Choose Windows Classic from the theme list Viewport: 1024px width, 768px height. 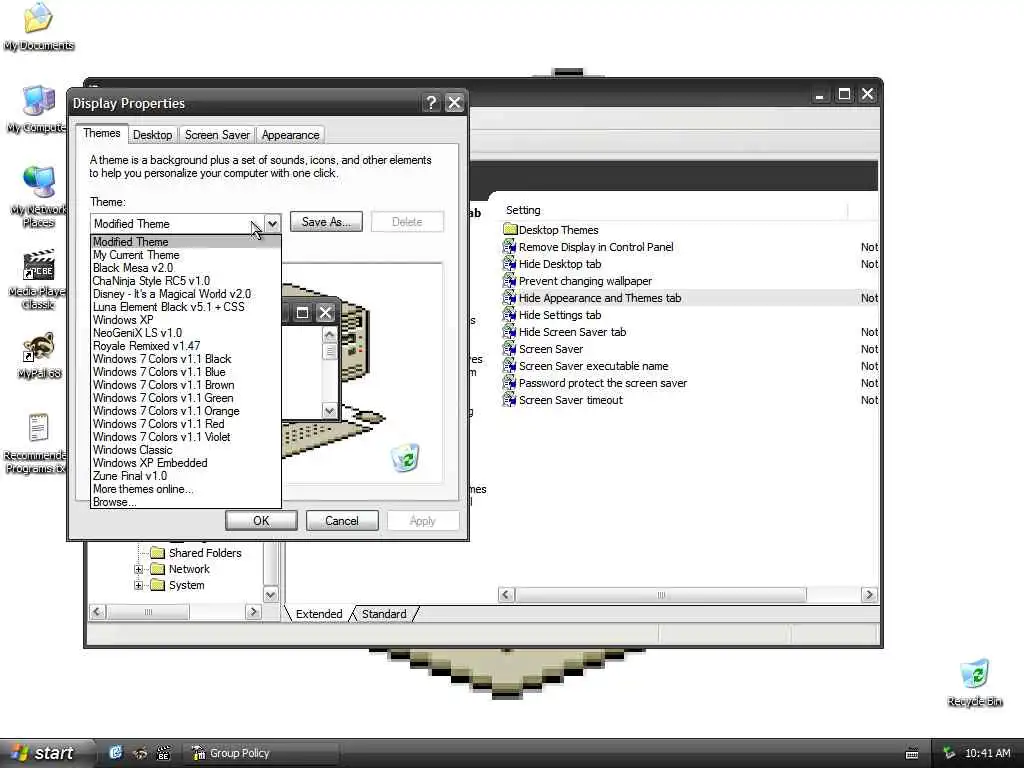coord(186,450)
